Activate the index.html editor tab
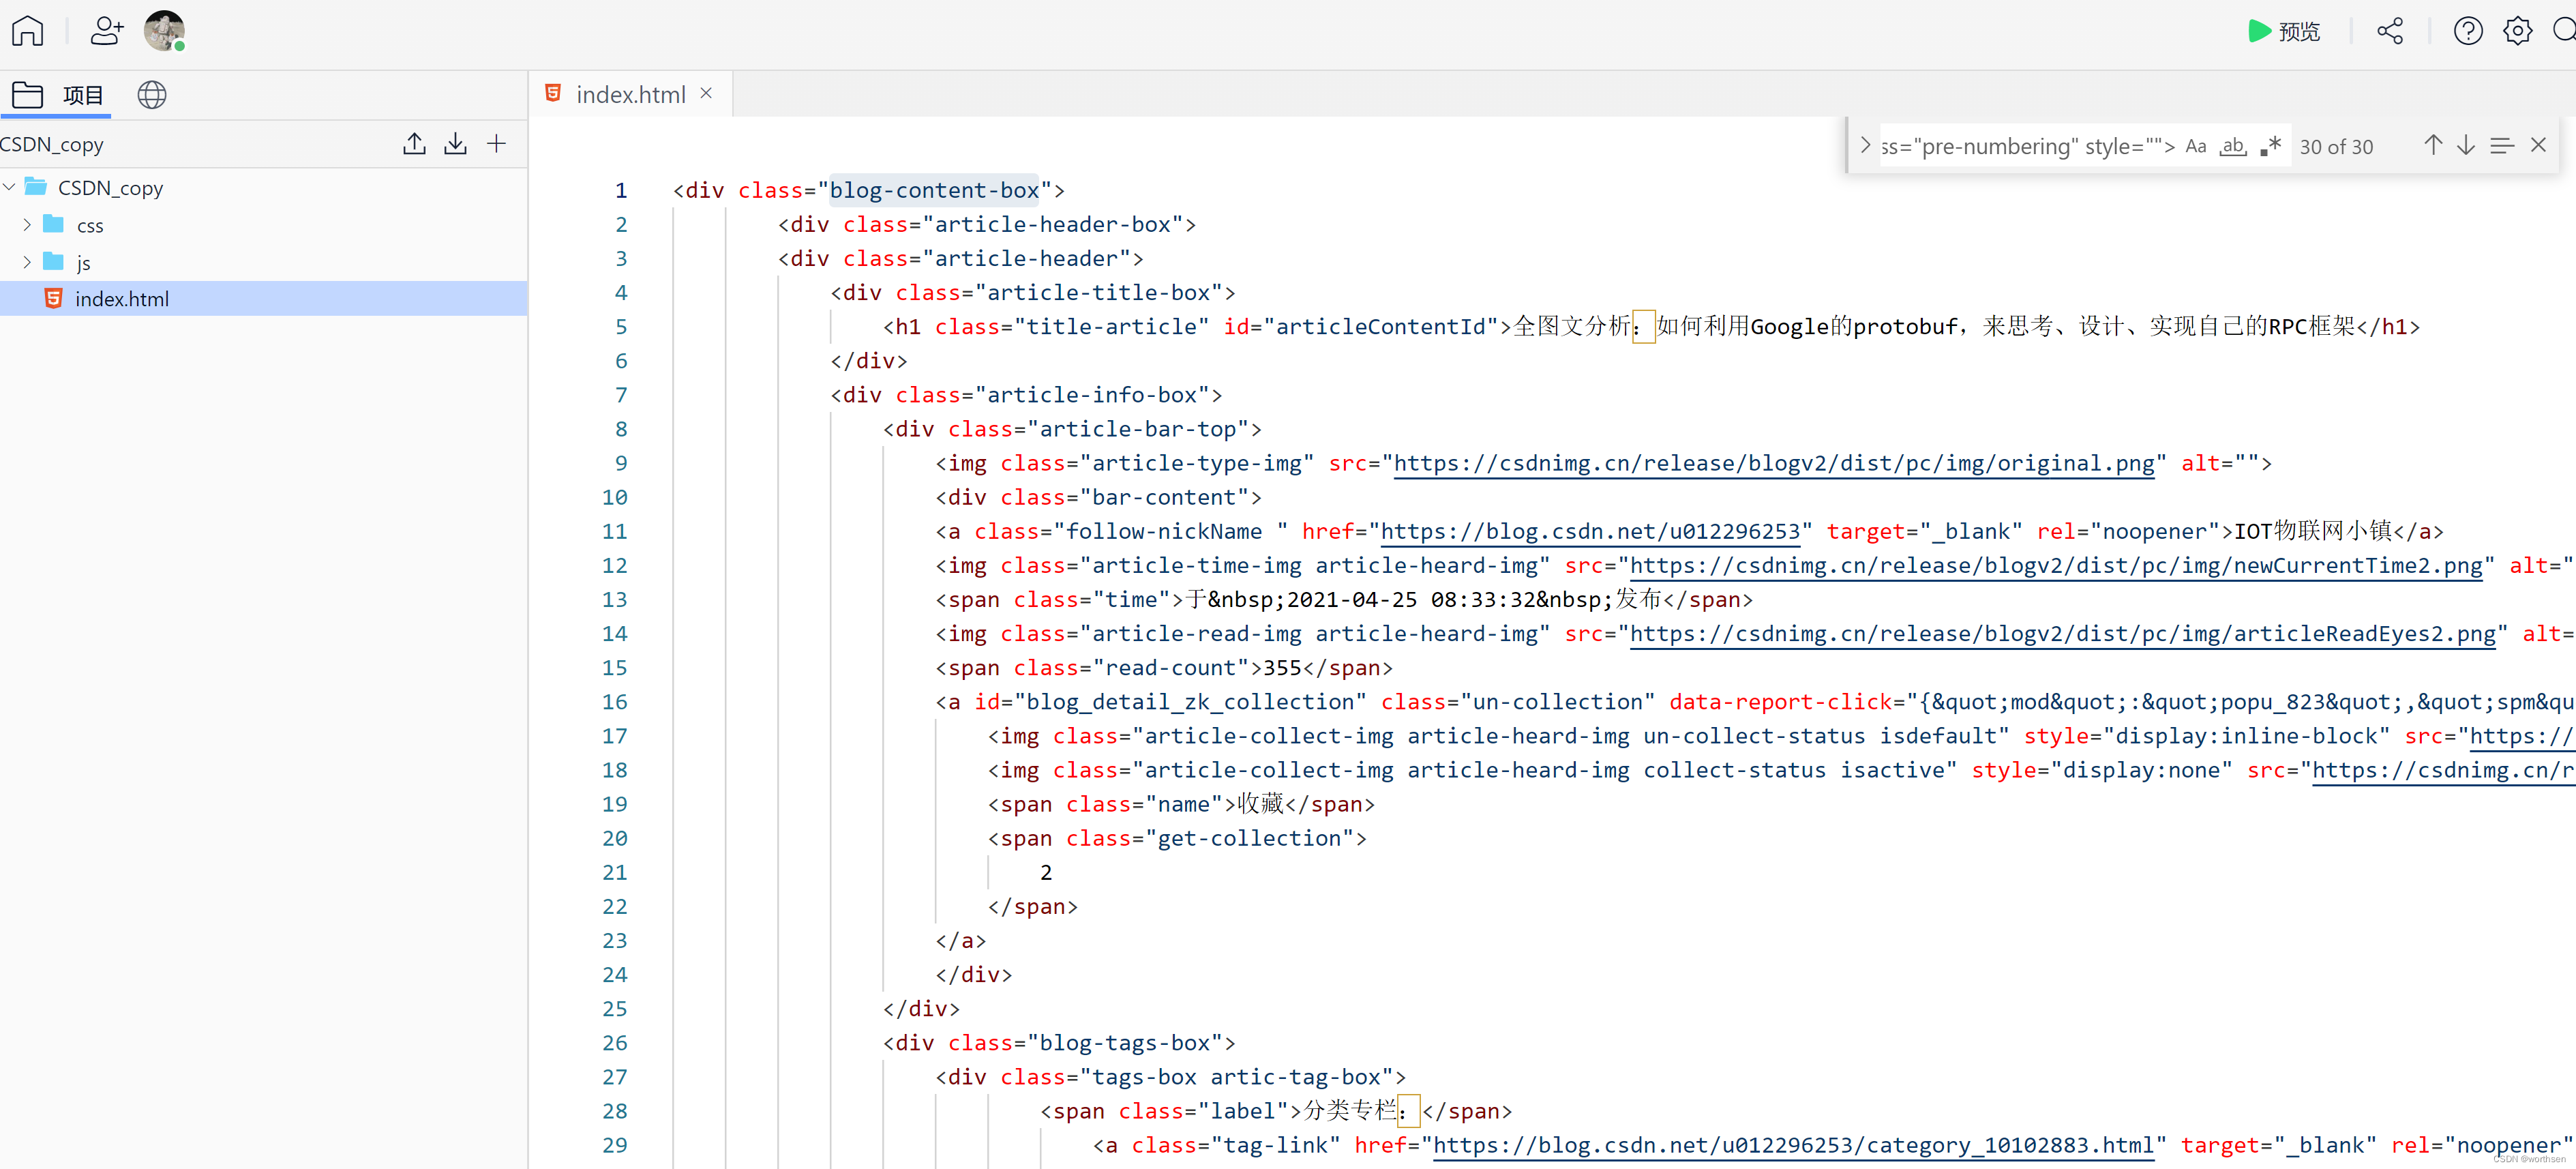2576x1169 pixels. [x=630, y=94]
